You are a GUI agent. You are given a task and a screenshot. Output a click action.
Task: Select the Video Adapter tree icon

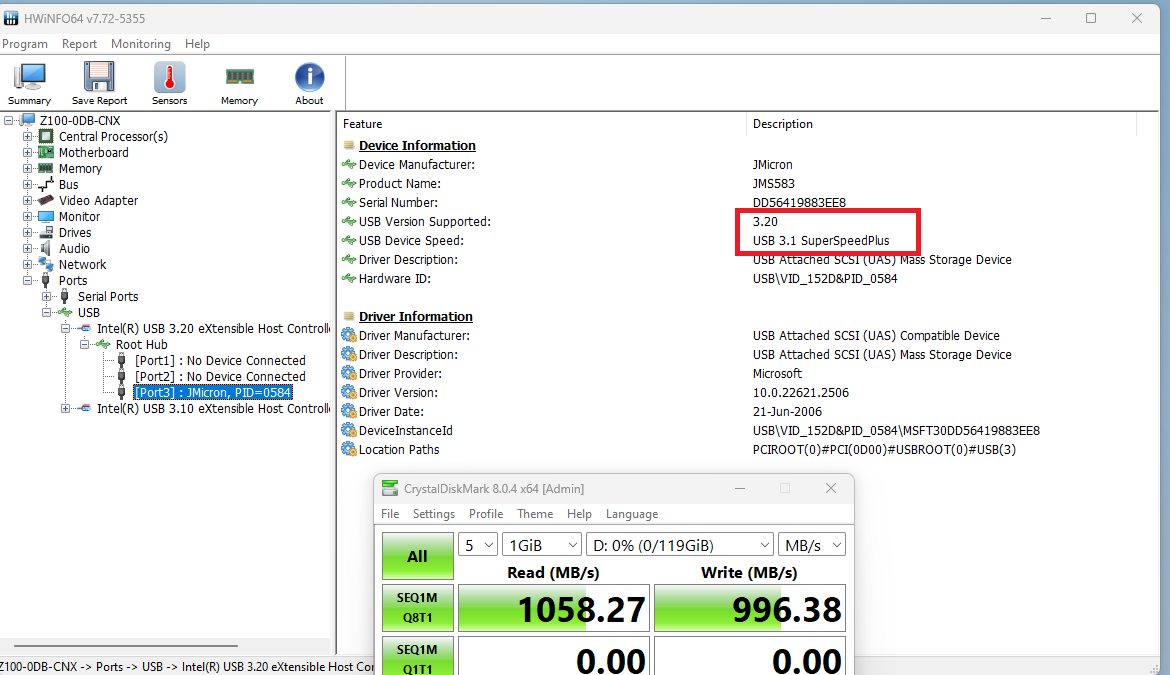click(x=46, y=200)
